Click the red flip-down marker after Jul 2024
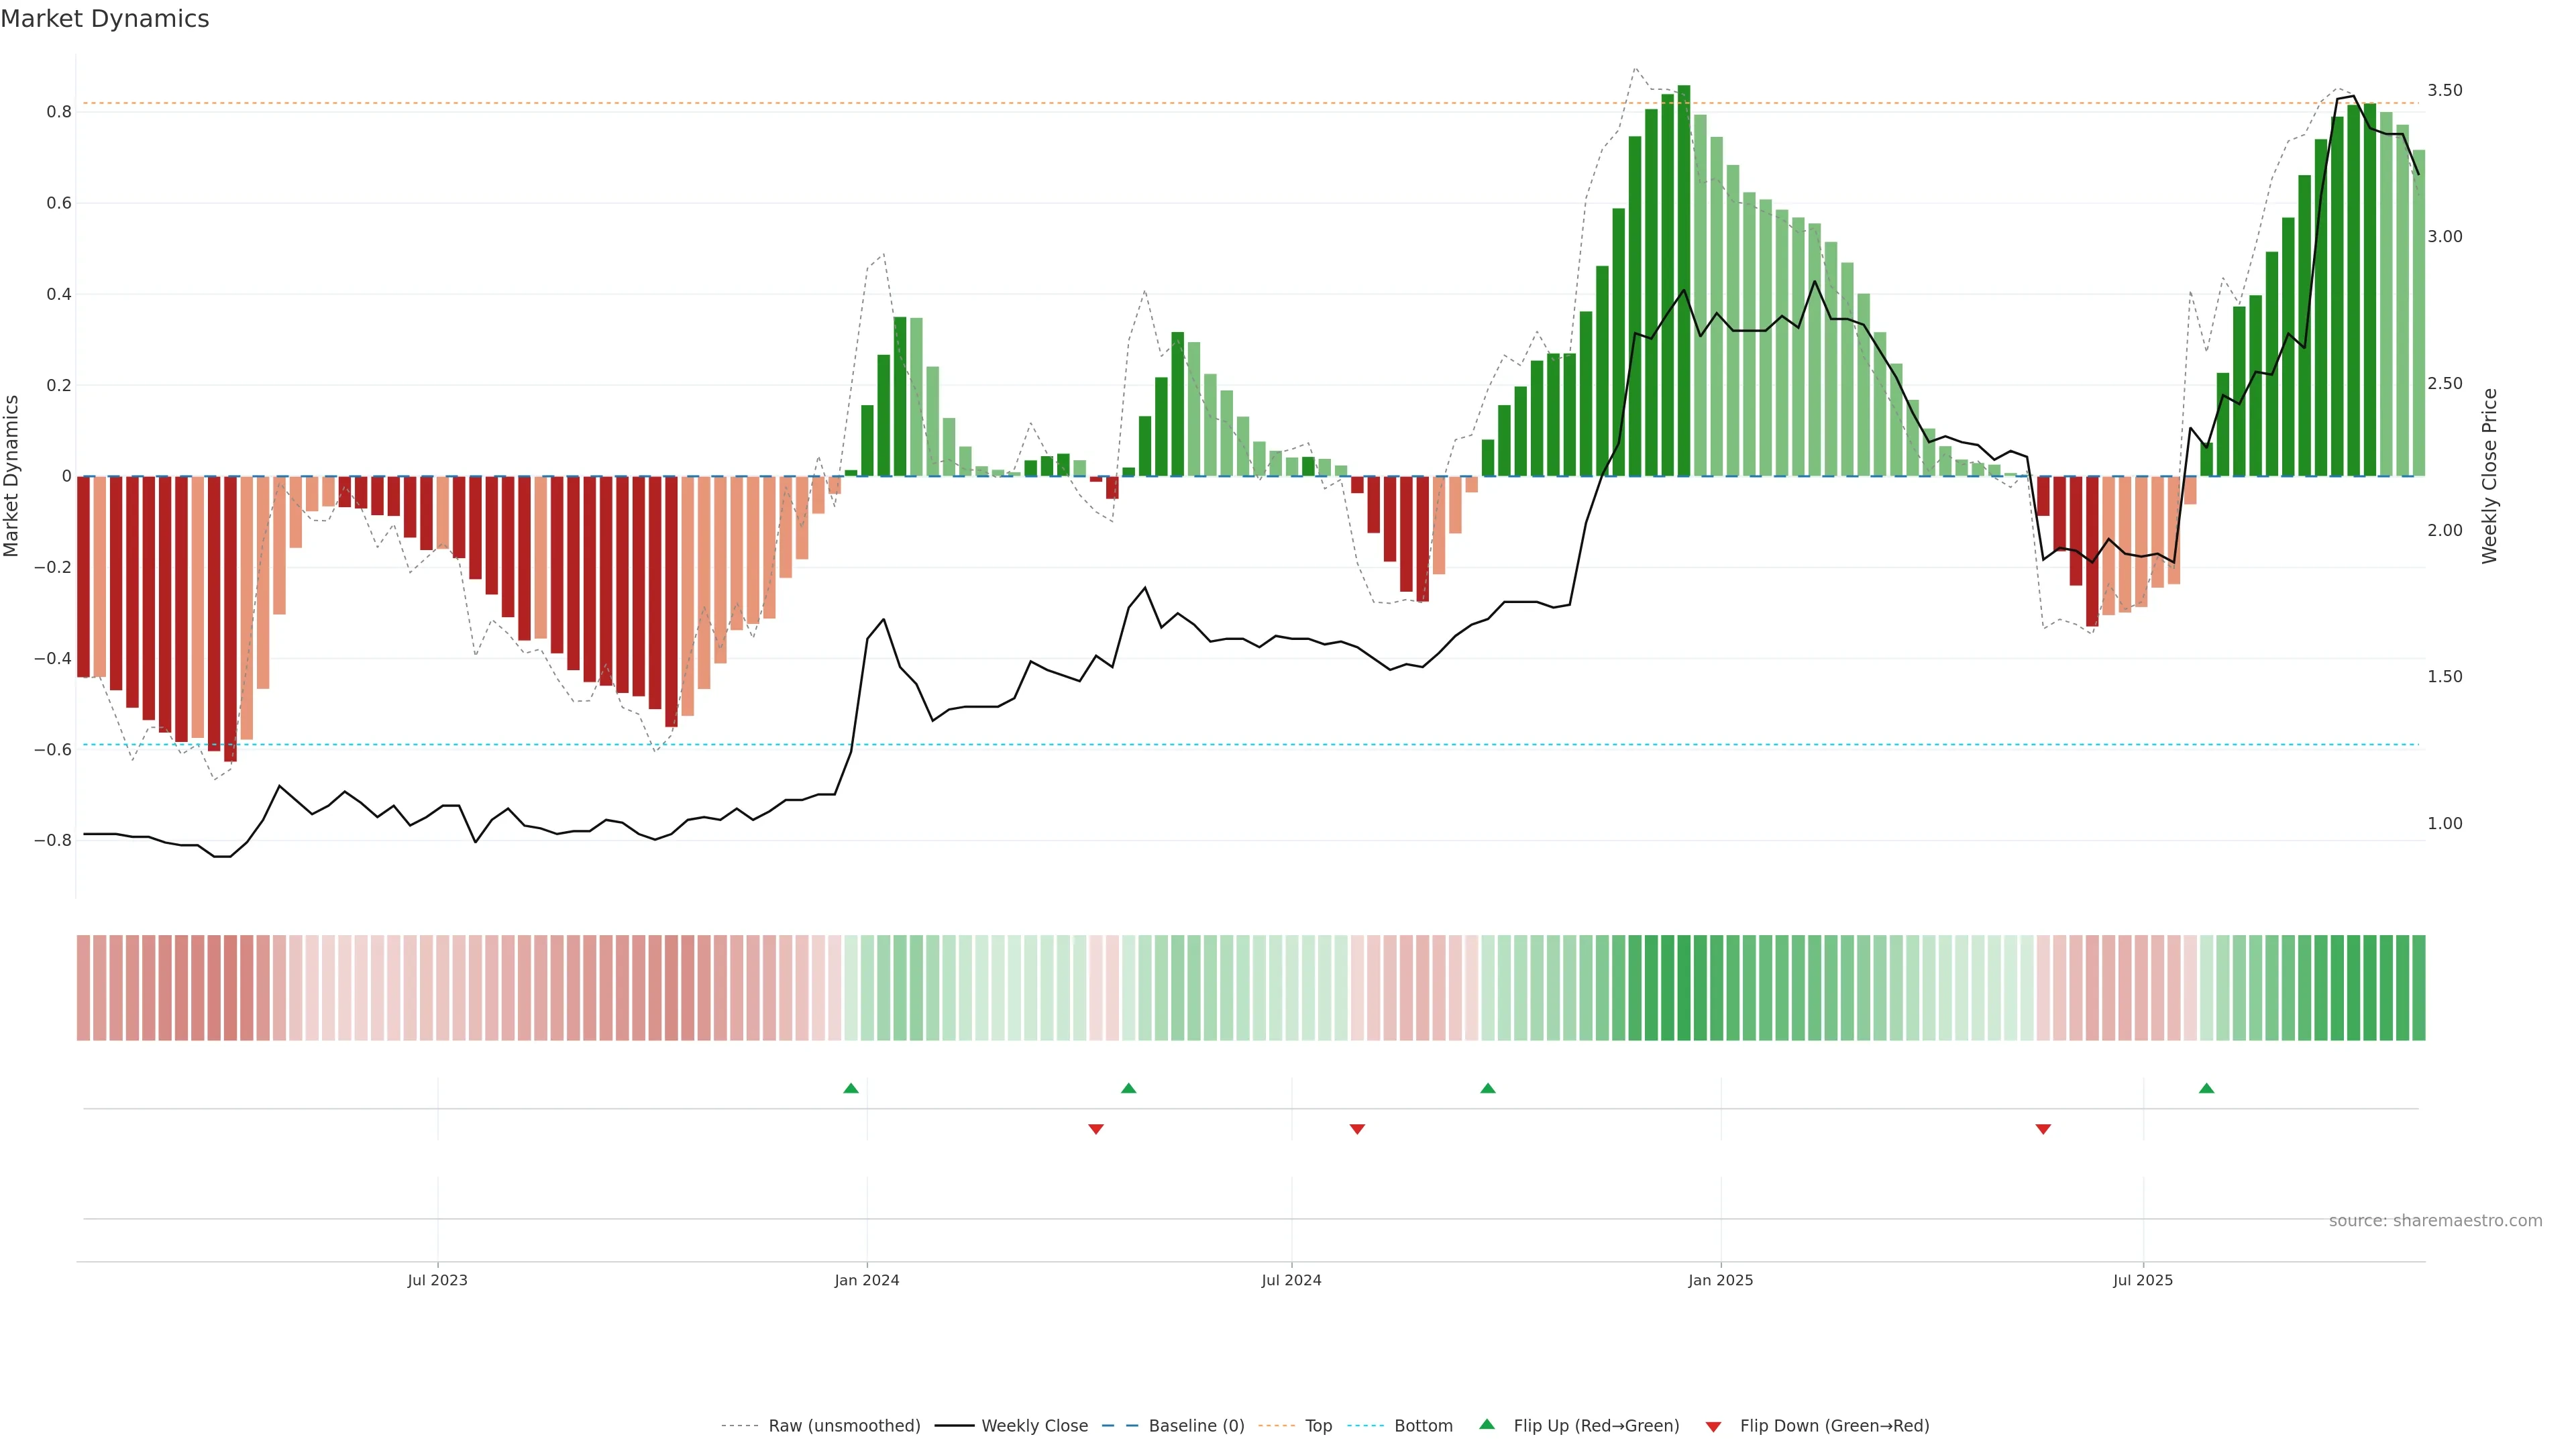Image resolution: width=2576 pixels, height=1449 pixels. tap(1357, 1129)
